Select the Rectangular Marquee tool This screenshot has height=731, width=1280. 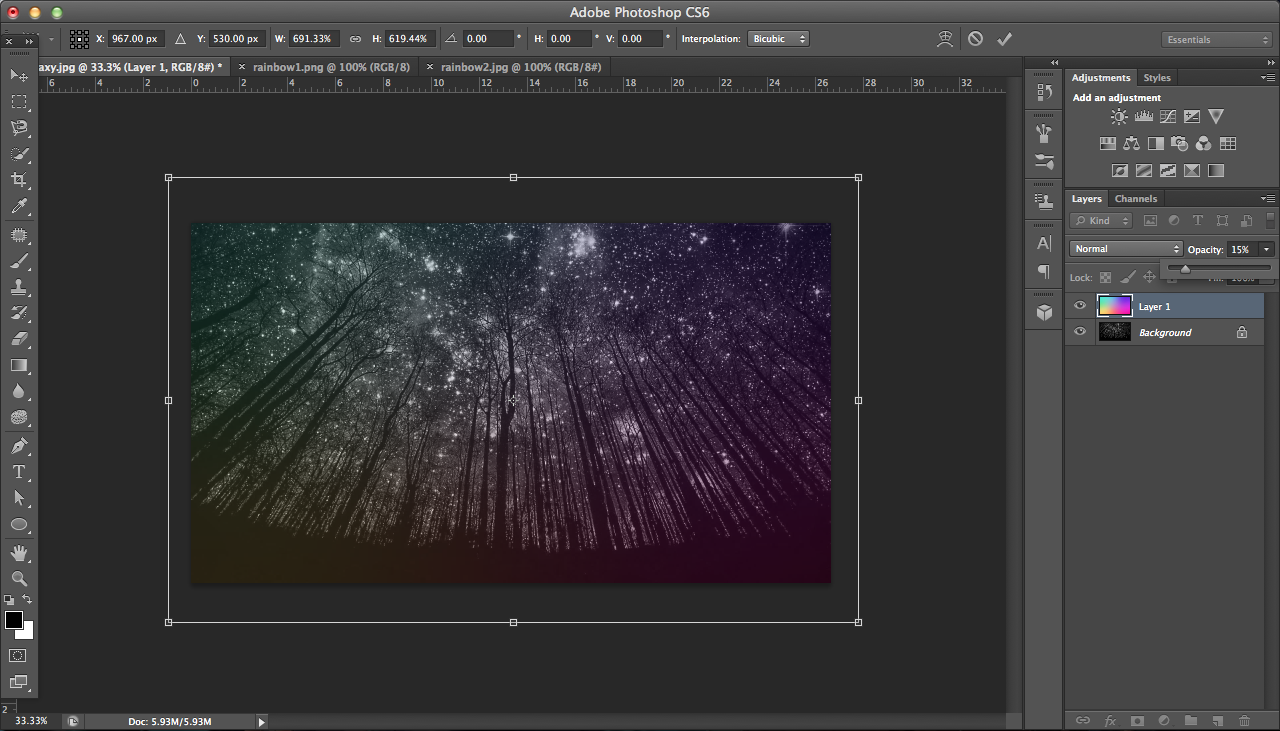point(19,102)
